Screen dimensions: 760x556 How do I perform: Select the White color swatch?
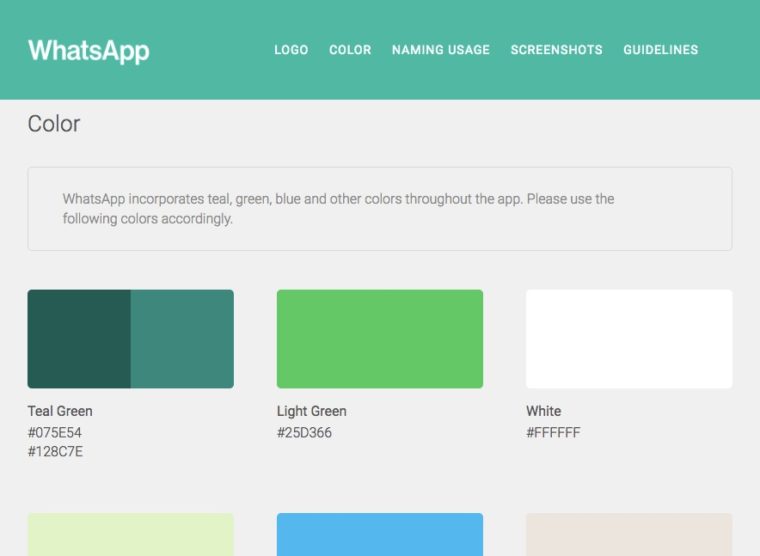[629, 339]
